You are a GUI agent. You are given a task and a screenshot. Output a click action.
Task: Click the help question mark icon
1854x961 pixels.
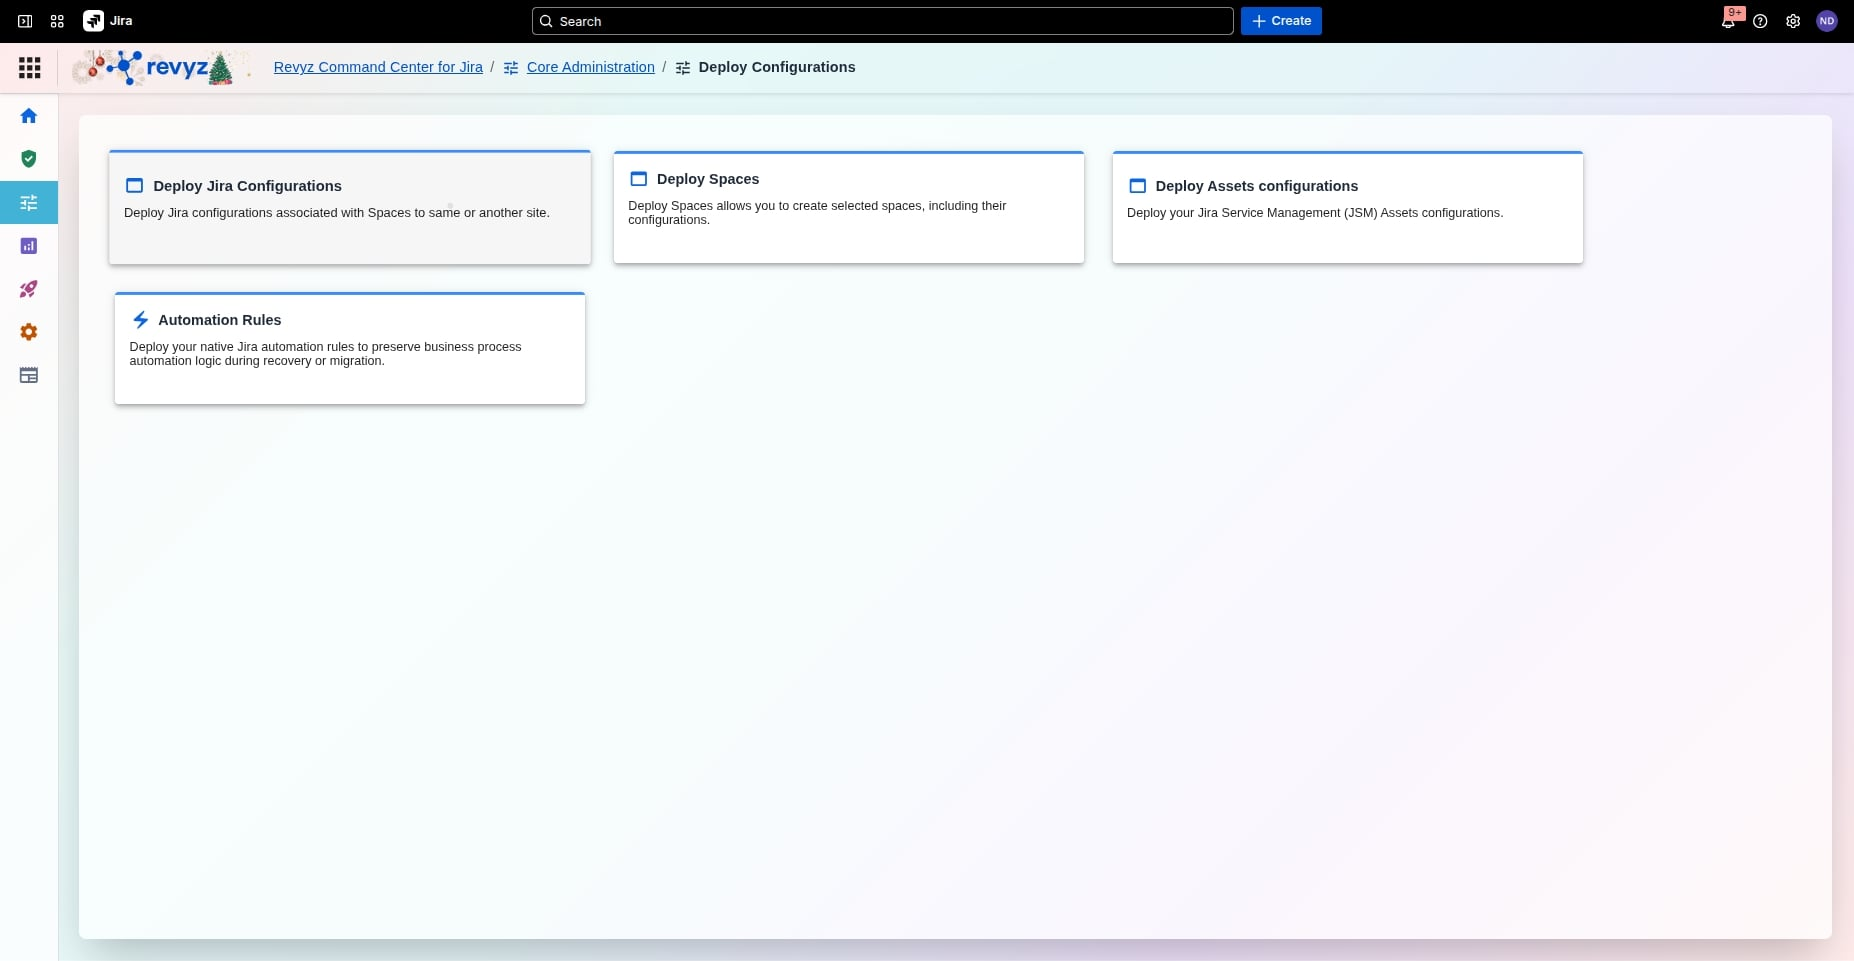[1760, 21]
